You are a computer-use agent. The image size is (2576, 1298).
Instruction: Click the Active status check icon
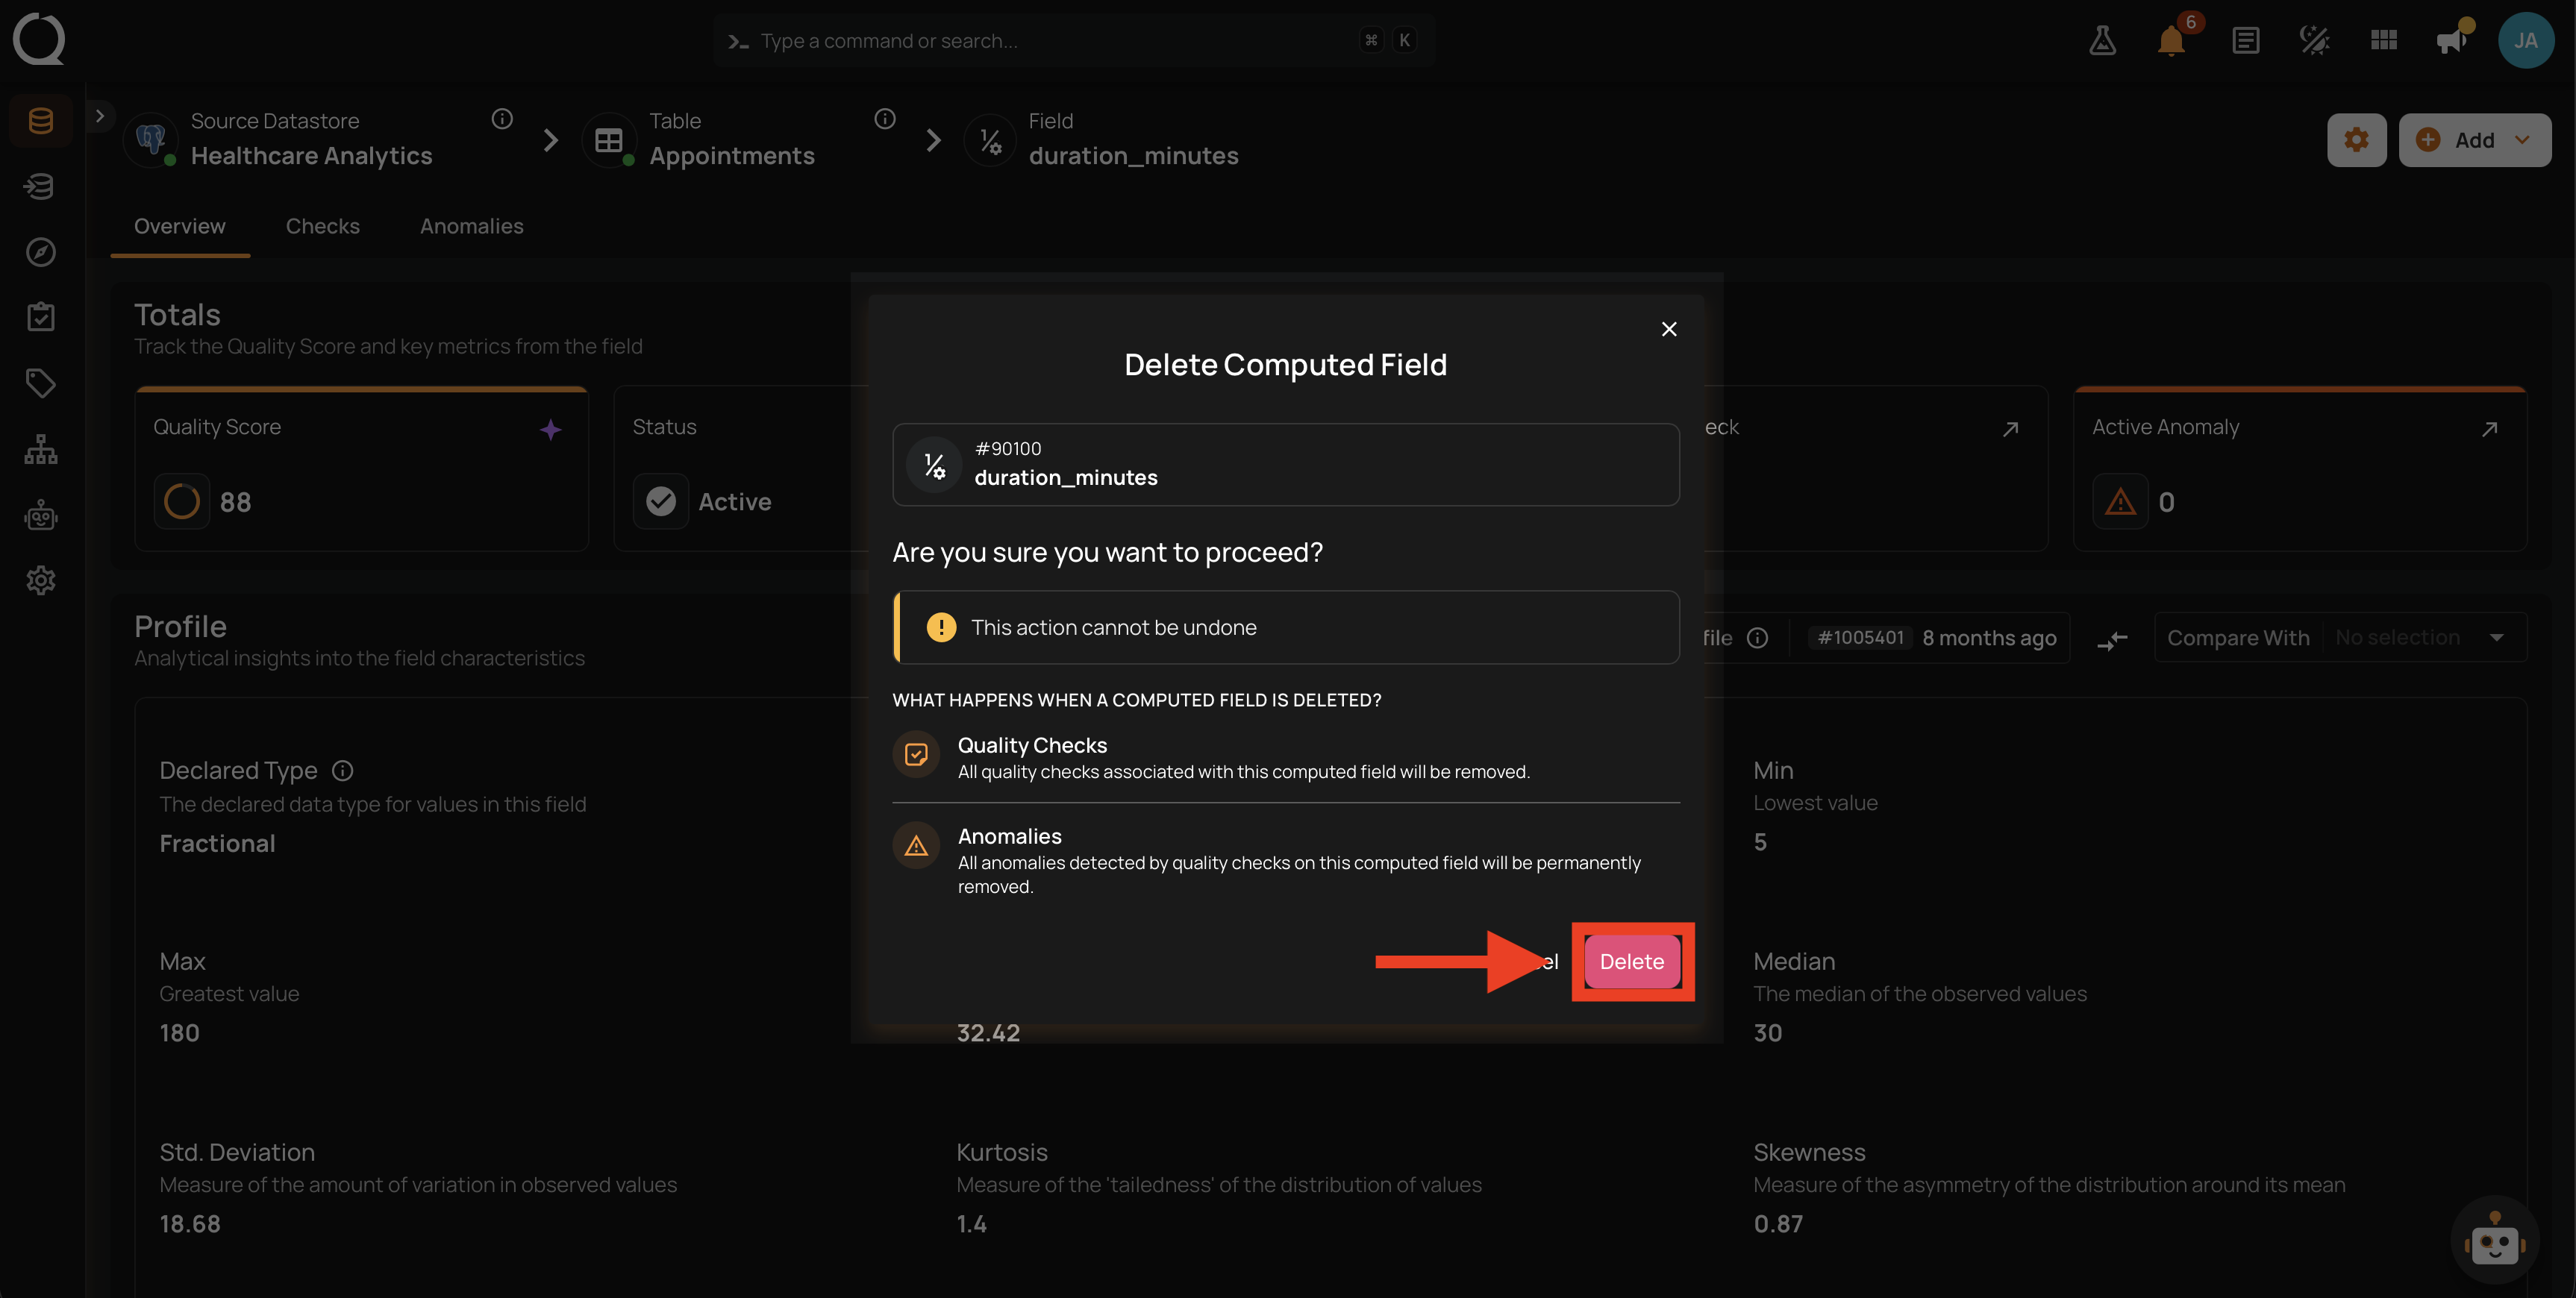(x=660, y=501)
